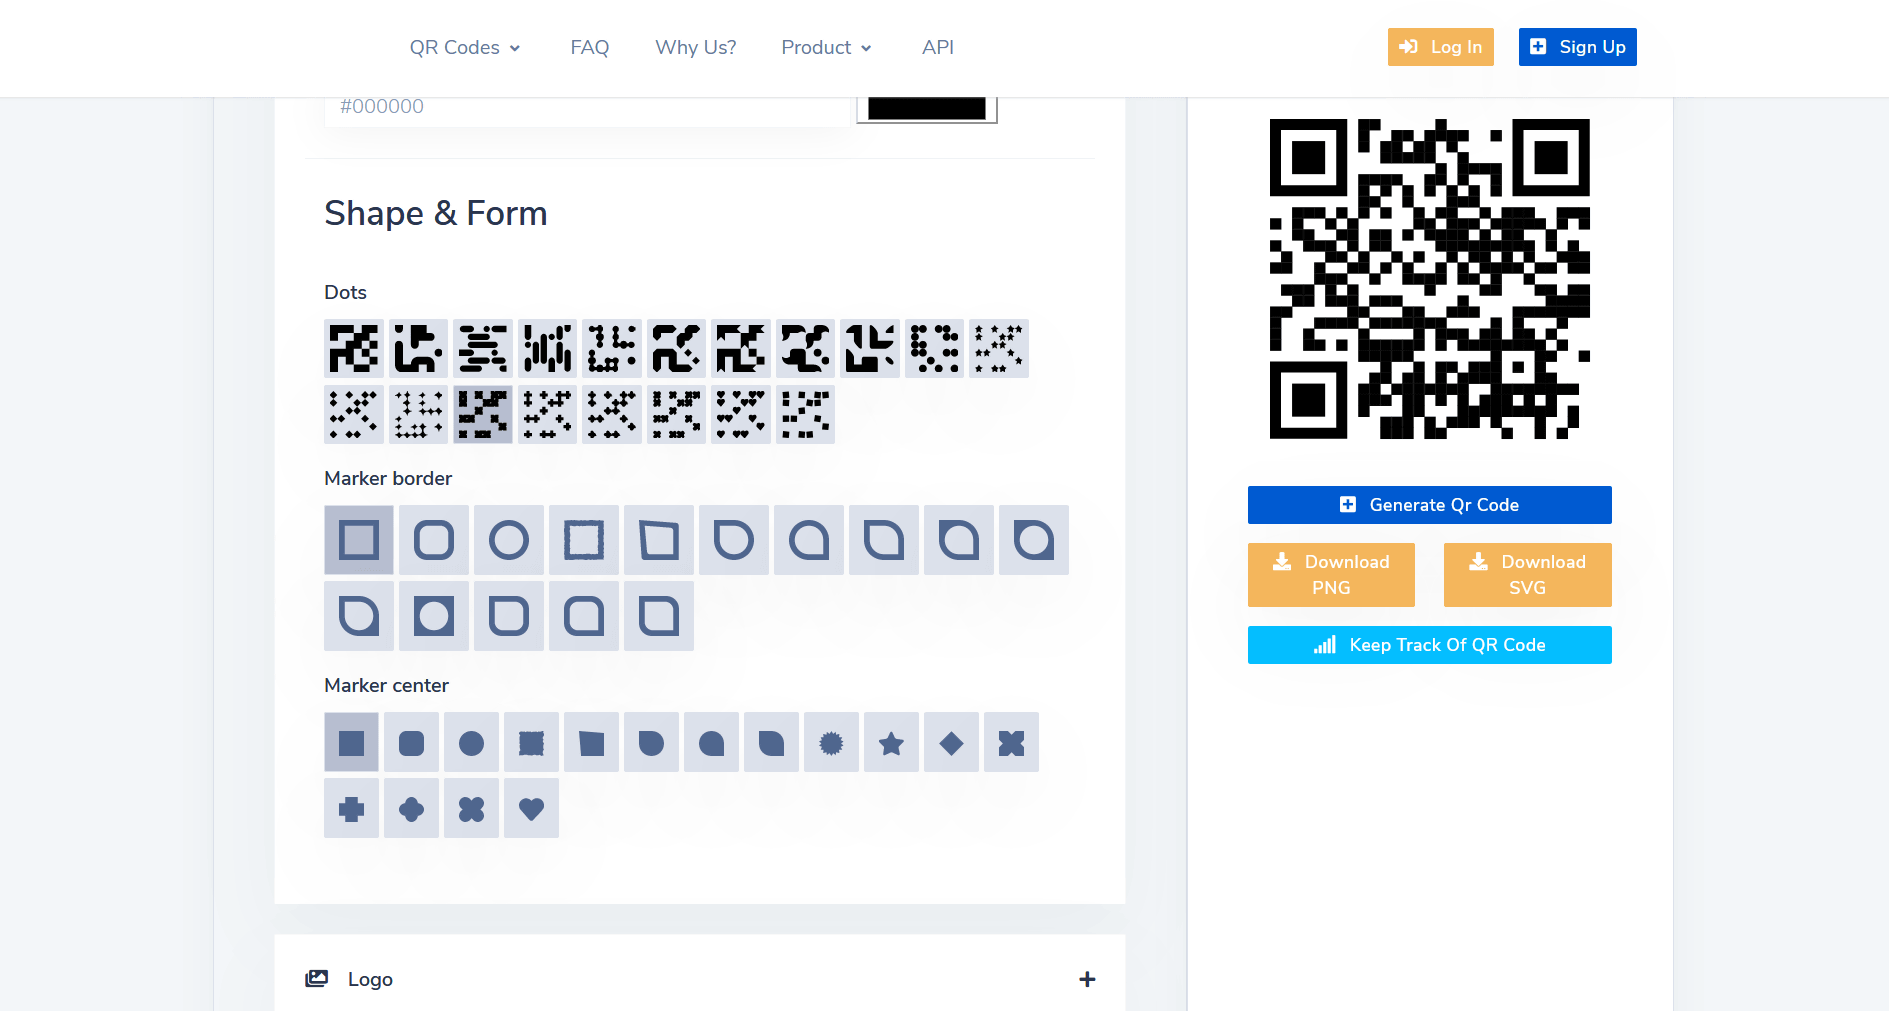Expand the Logo section plus icon
1889x1011 pixels.
(1087, 979)
